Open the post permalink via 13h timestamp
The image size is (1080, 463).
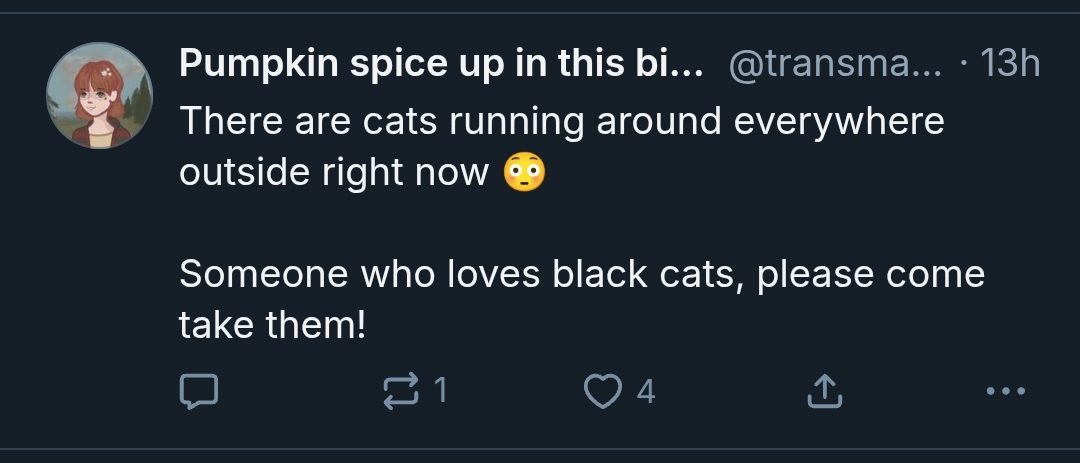point(1009,64)
